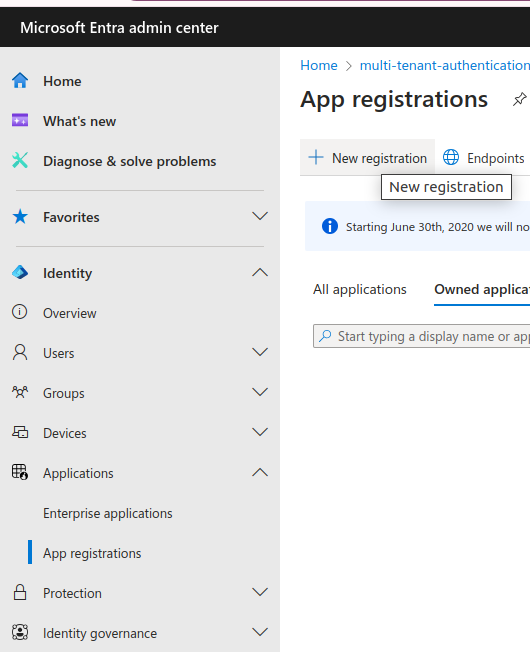
Task: Click the Overview info circle icon
Action: click(20, 312)
